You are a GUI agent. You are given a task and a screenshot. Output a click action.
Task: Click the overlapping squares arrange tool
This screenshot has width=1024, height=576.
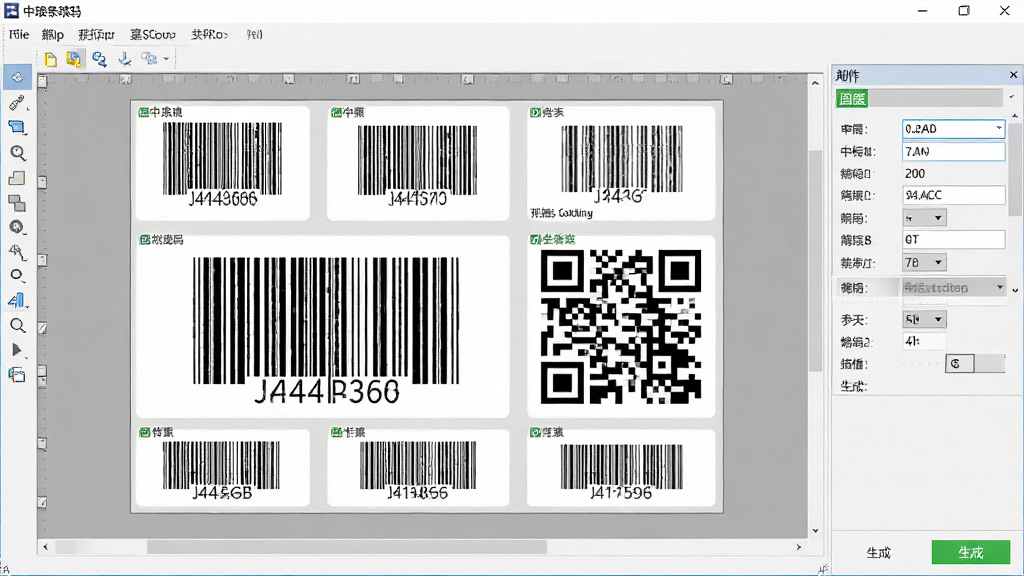[17, 203]
